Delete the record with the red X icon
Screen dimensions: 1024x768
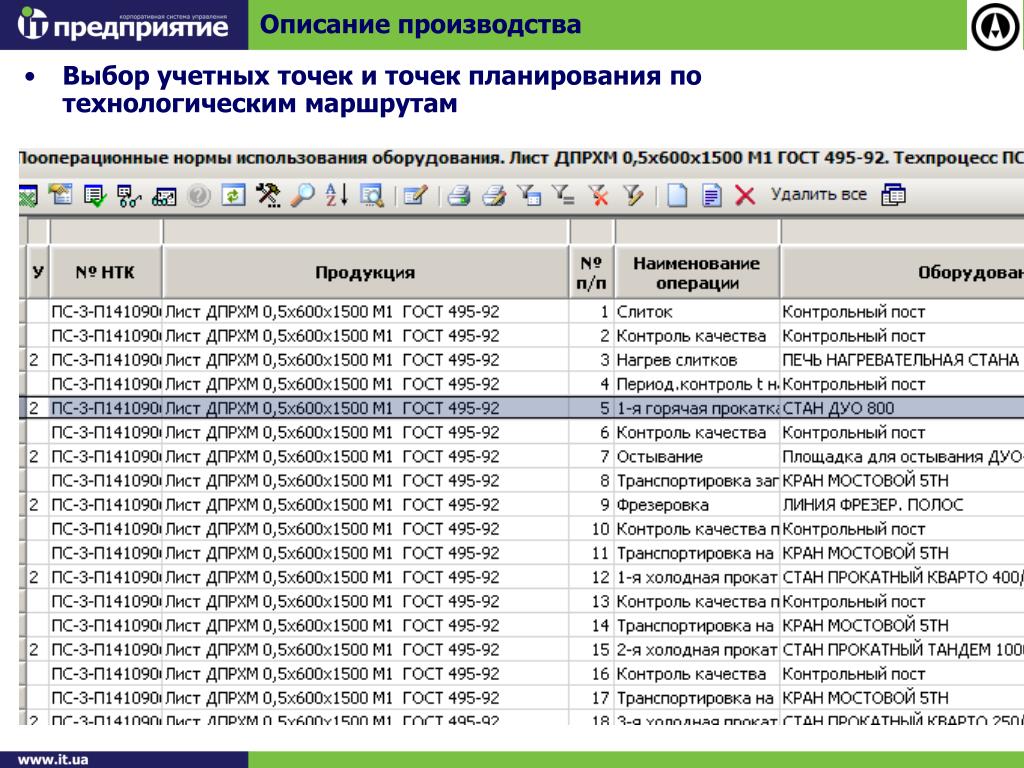745,196
